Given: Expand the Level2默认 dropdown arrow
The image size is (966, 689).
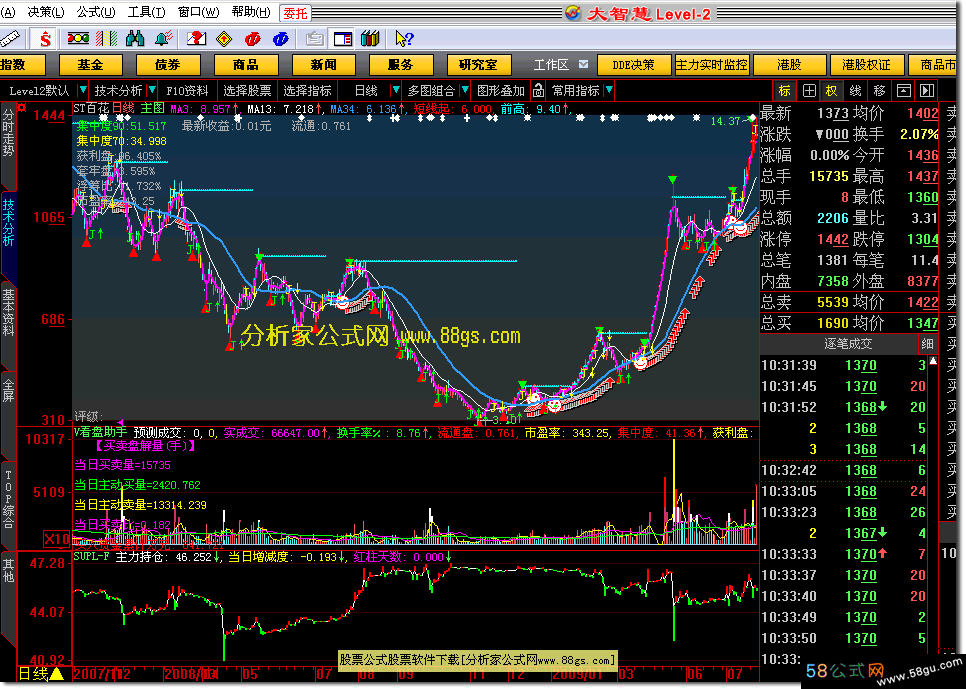Looking at the screenshot, I should pyautogui.click(x=83, y=90).
